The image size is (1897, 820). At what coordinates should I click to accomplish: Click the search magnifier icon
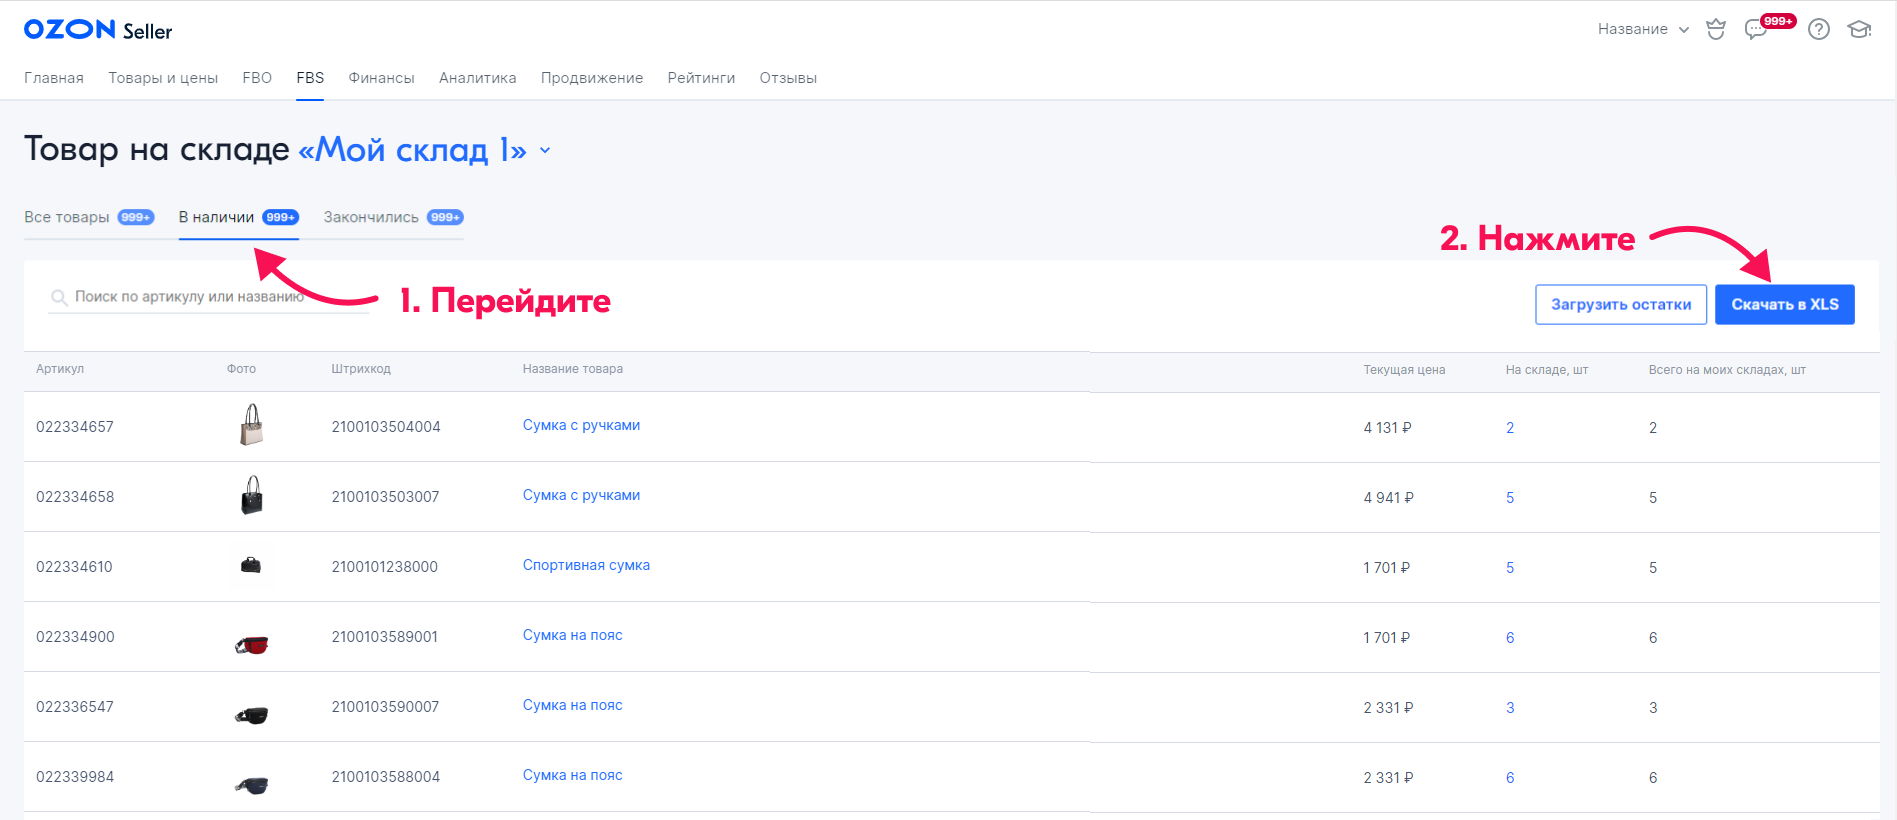[x=59, y=297]
